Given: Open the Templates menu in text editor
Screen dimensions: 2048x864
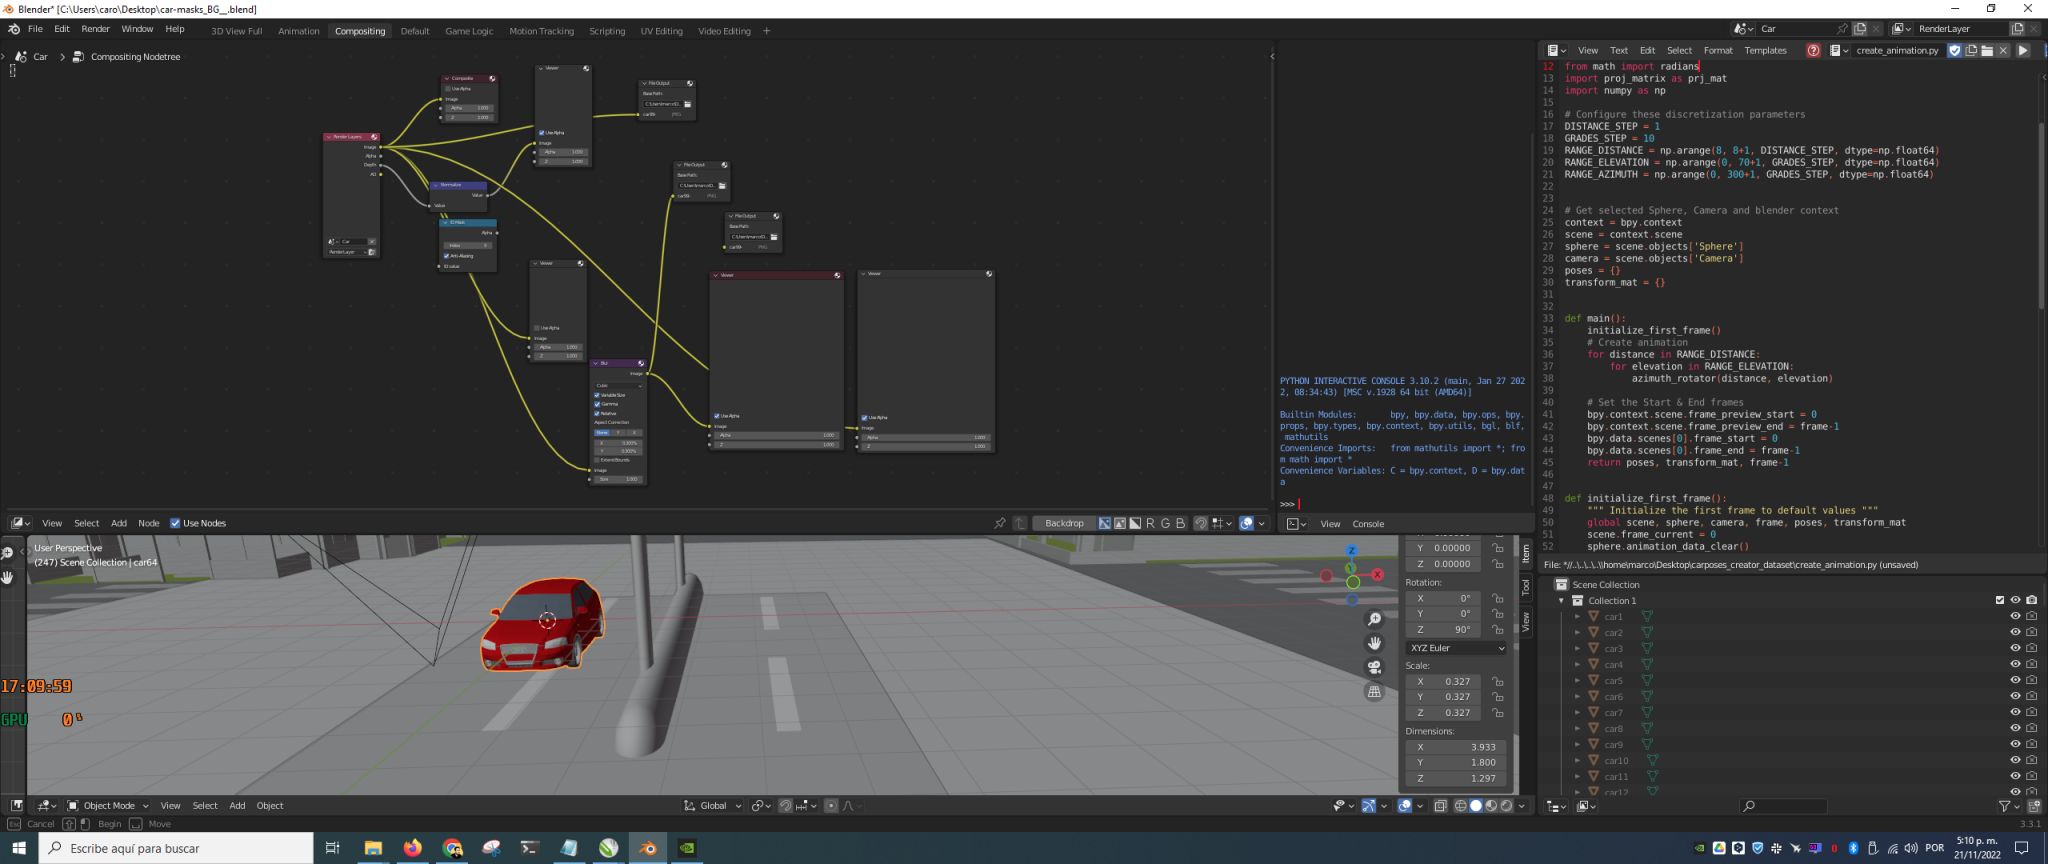Looking at the screenshot, I should click(1765, 50).
